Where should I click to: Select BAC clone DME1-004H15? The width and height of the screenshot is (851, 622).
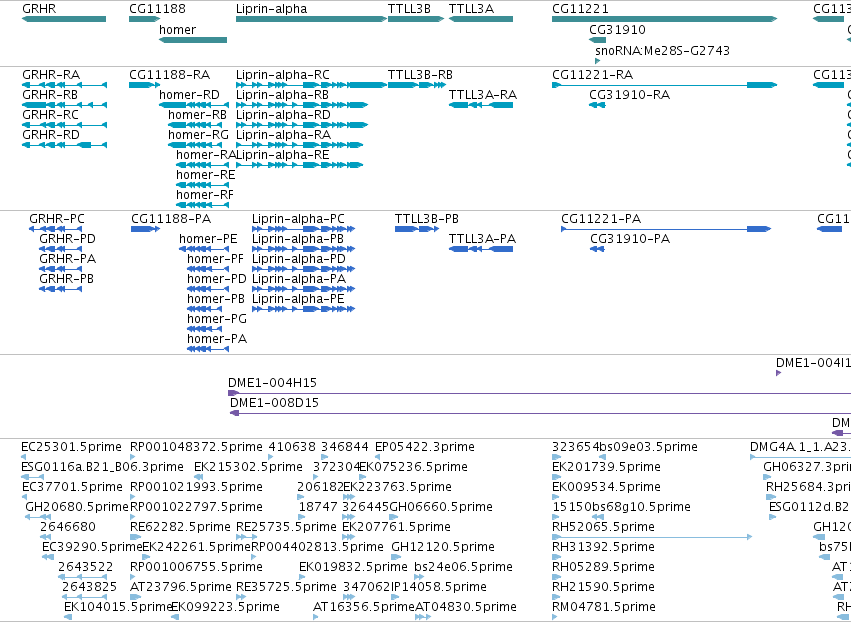pyautogui.click(x=272, y=383)
